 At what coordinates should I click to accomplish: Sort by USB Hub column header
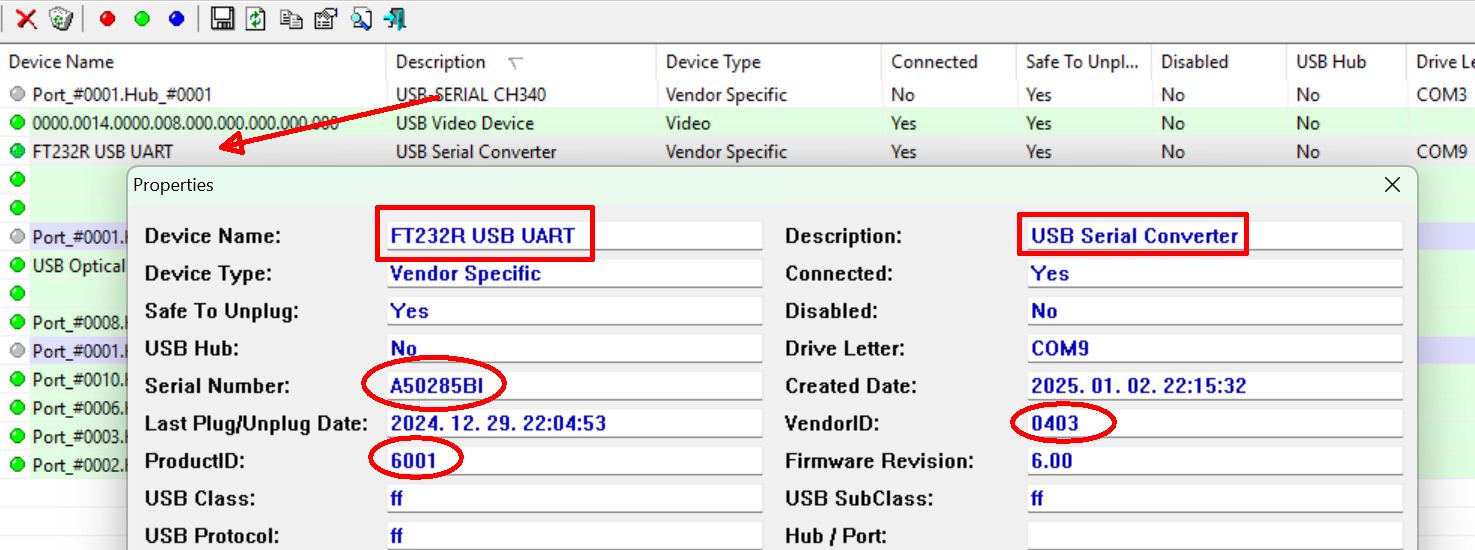(x=1346, y=62)
